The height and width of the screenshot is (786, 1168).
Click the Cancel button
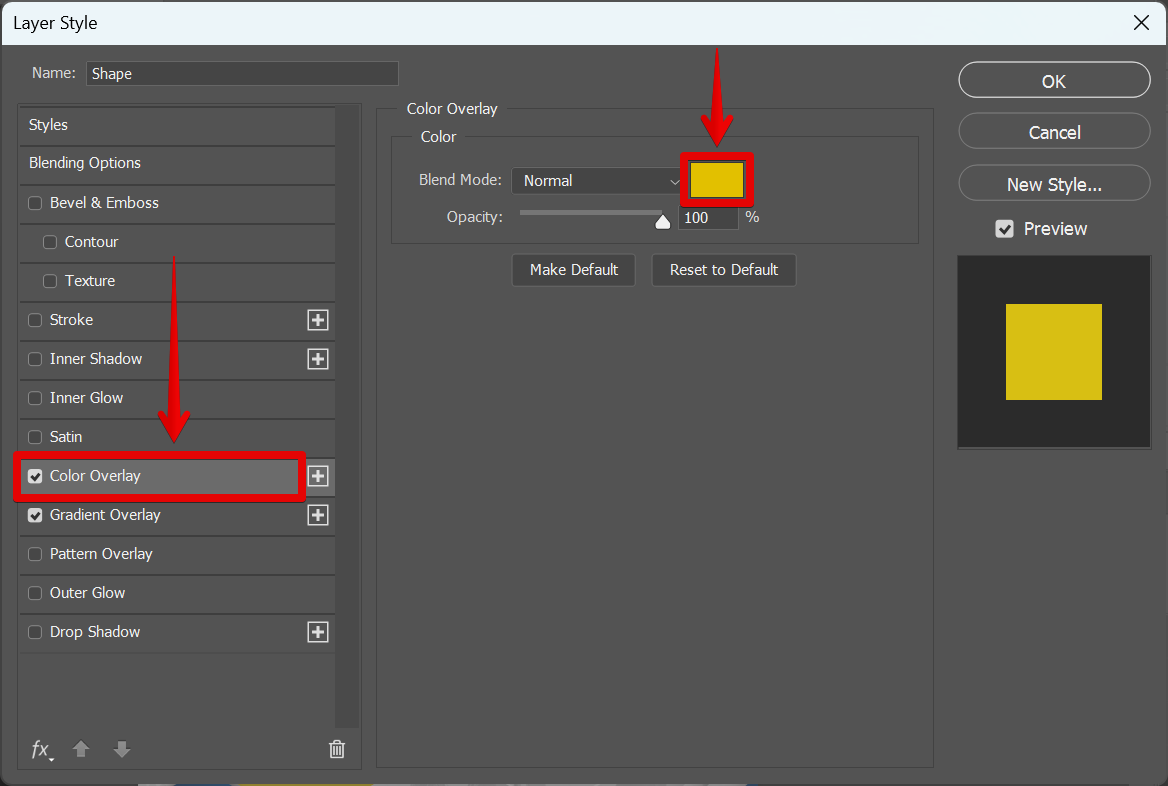(1054, 132)
